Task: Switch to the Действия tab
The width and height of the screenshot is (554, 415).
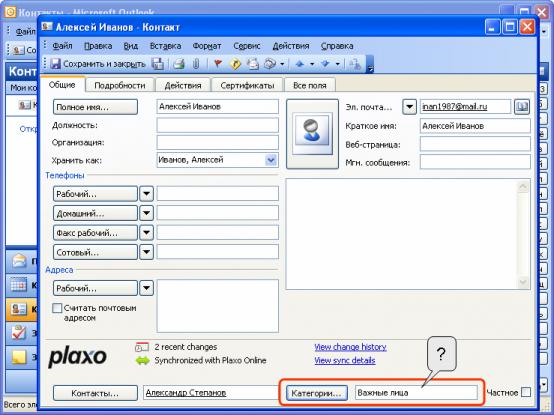Action: click(183, 85)
